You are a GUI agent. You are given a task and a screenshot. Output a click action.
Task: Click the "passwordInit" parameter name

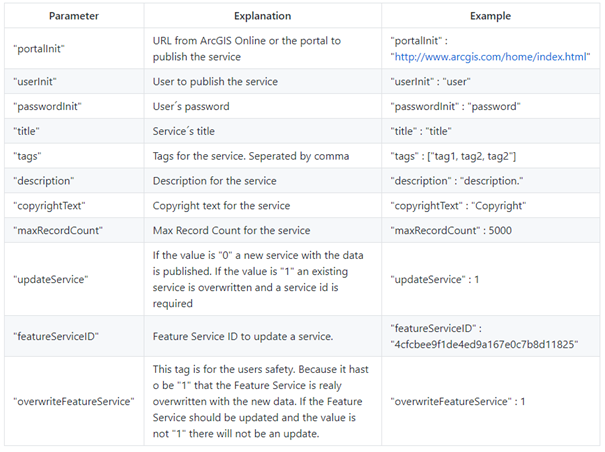pos(47,105)
